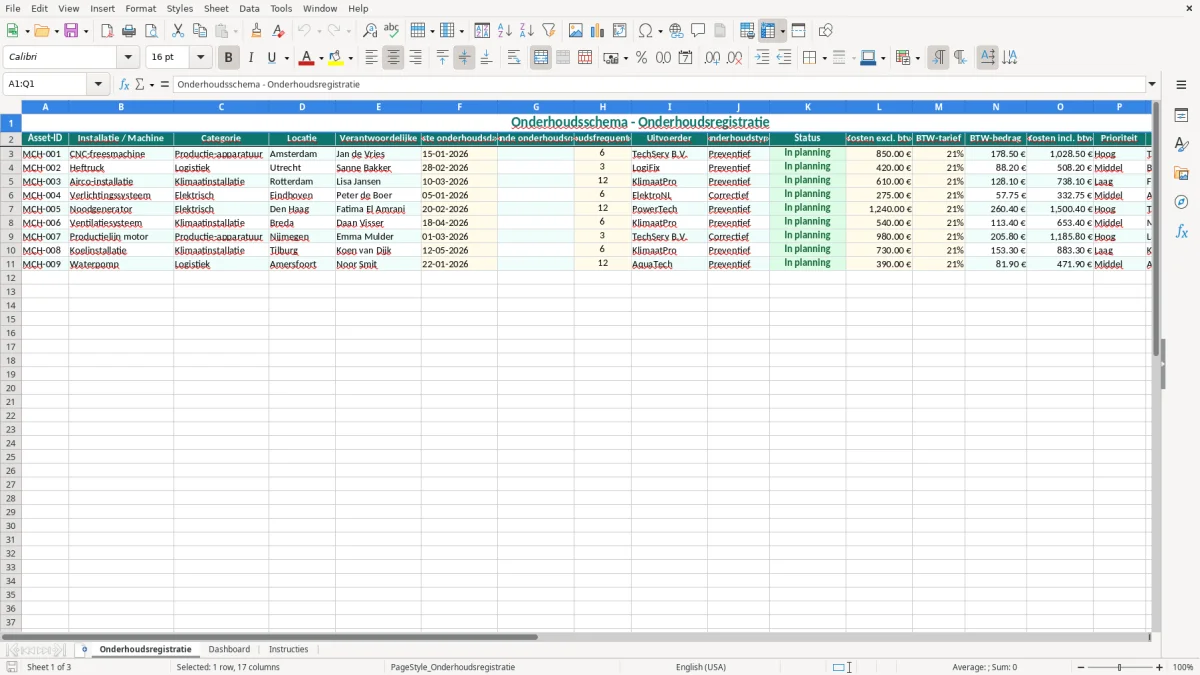This screenshot has height=675, width=1200.
Task: Toggle center horizontal alignment
Action: (393, 58)
